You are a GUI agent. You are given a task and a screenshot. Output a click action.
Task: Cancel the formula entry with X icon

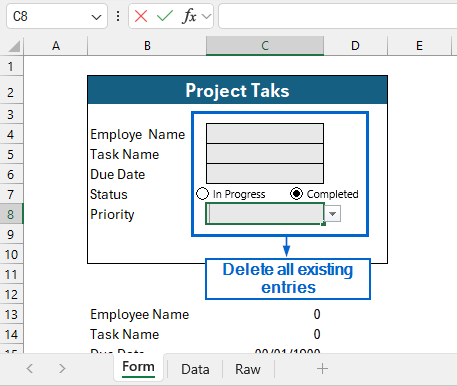(x=141, y=16)
